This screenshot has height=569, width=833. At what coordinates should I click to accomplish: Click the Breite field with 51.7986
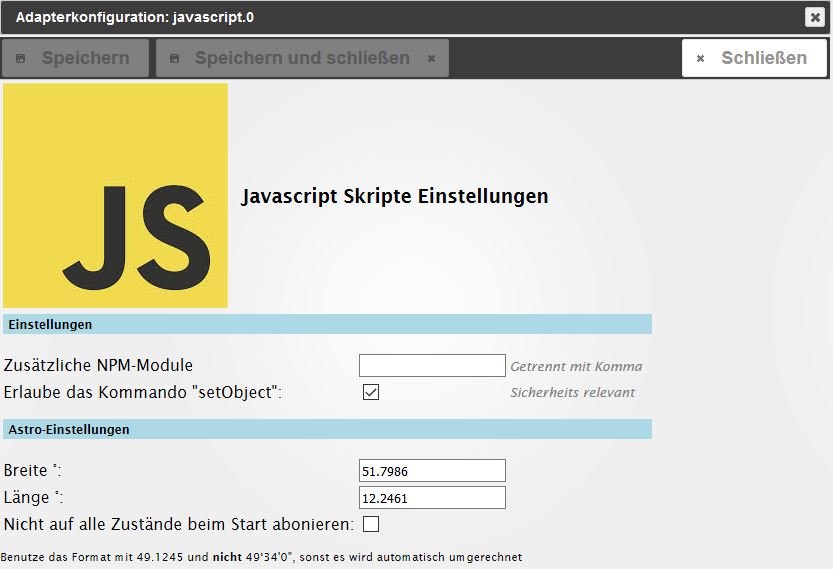[x=432, y=471]
